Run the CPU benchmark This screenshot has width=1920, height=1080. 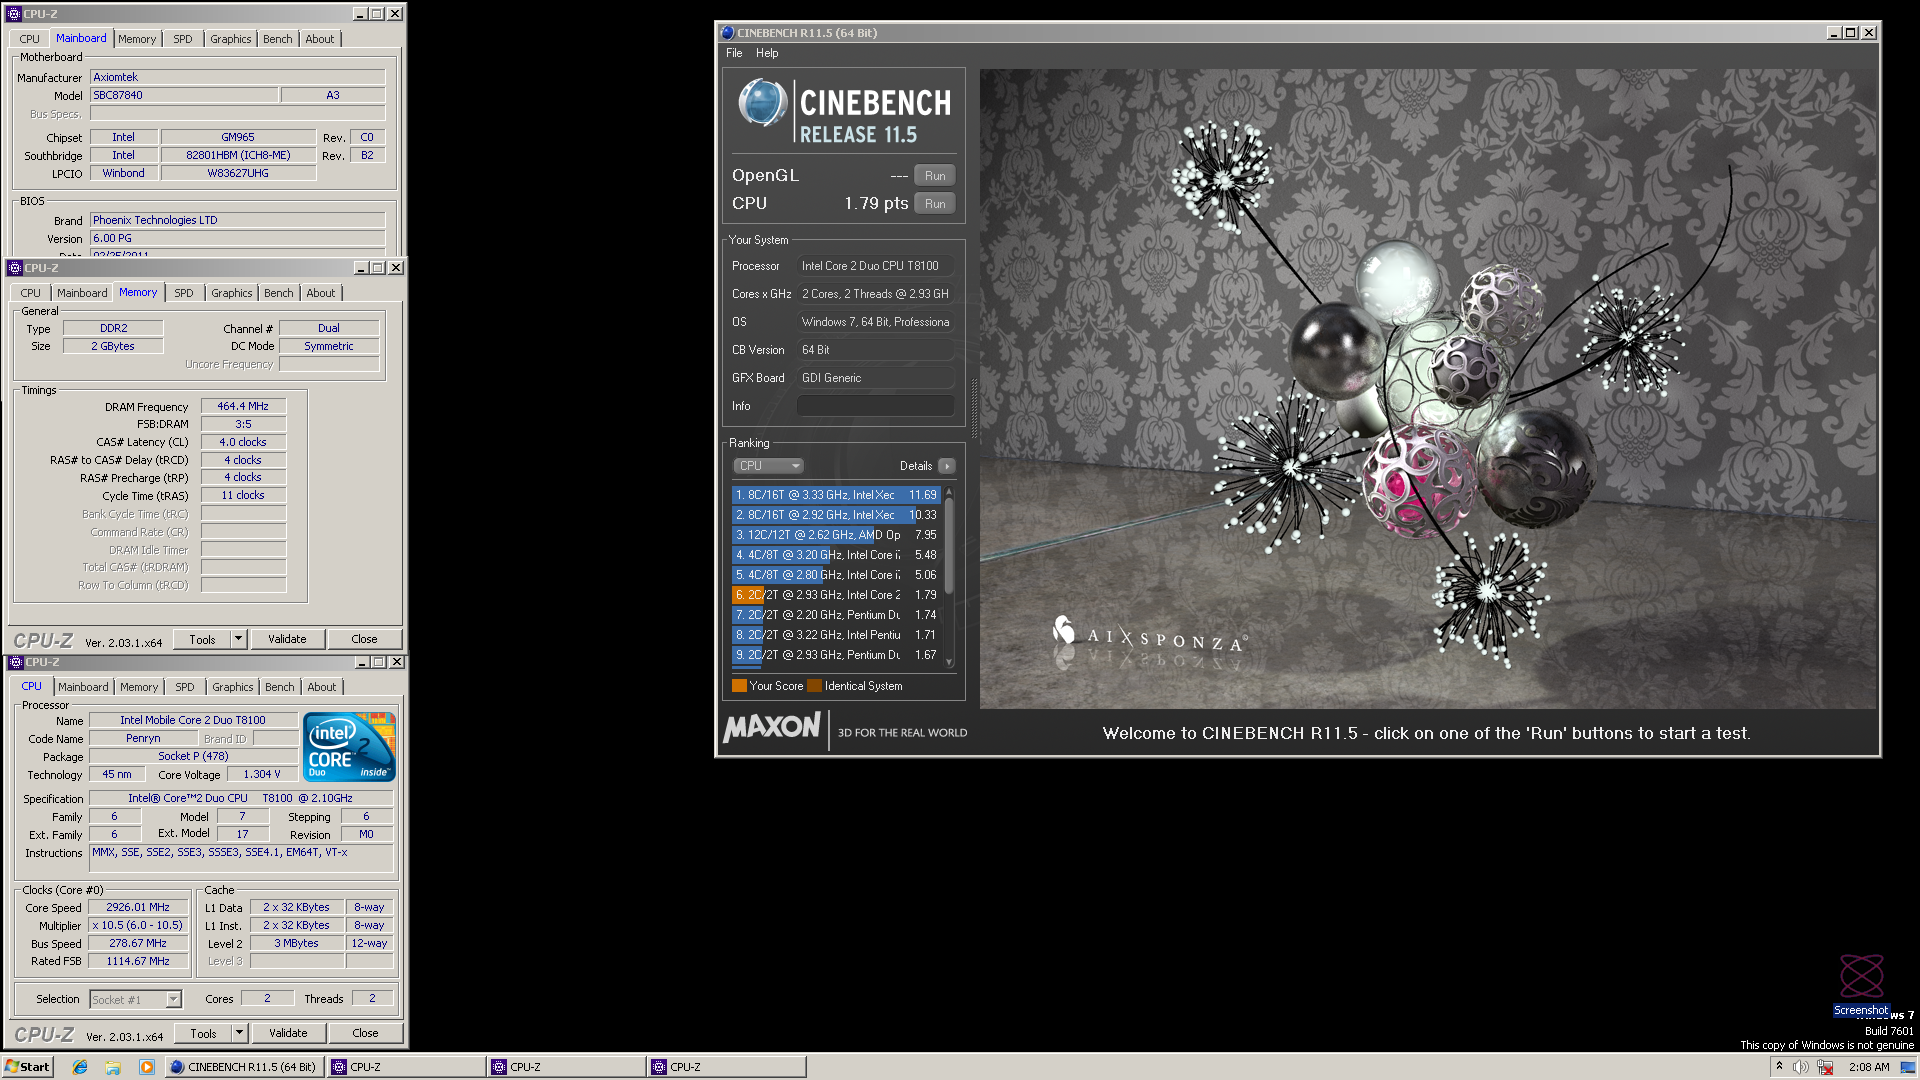pyautogui.click(x=935, y=204)
